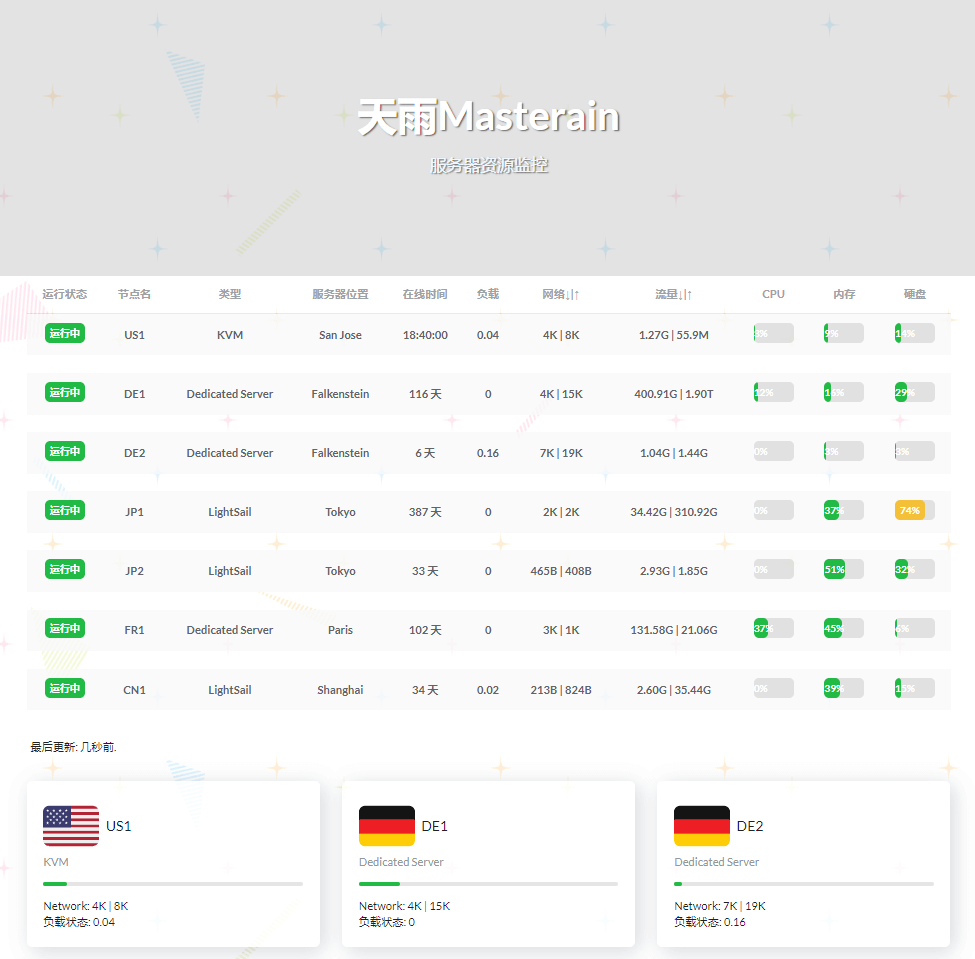Click the 运行中 status badge for CN1
Screen dimensions: 975x959
click(65, 689)
